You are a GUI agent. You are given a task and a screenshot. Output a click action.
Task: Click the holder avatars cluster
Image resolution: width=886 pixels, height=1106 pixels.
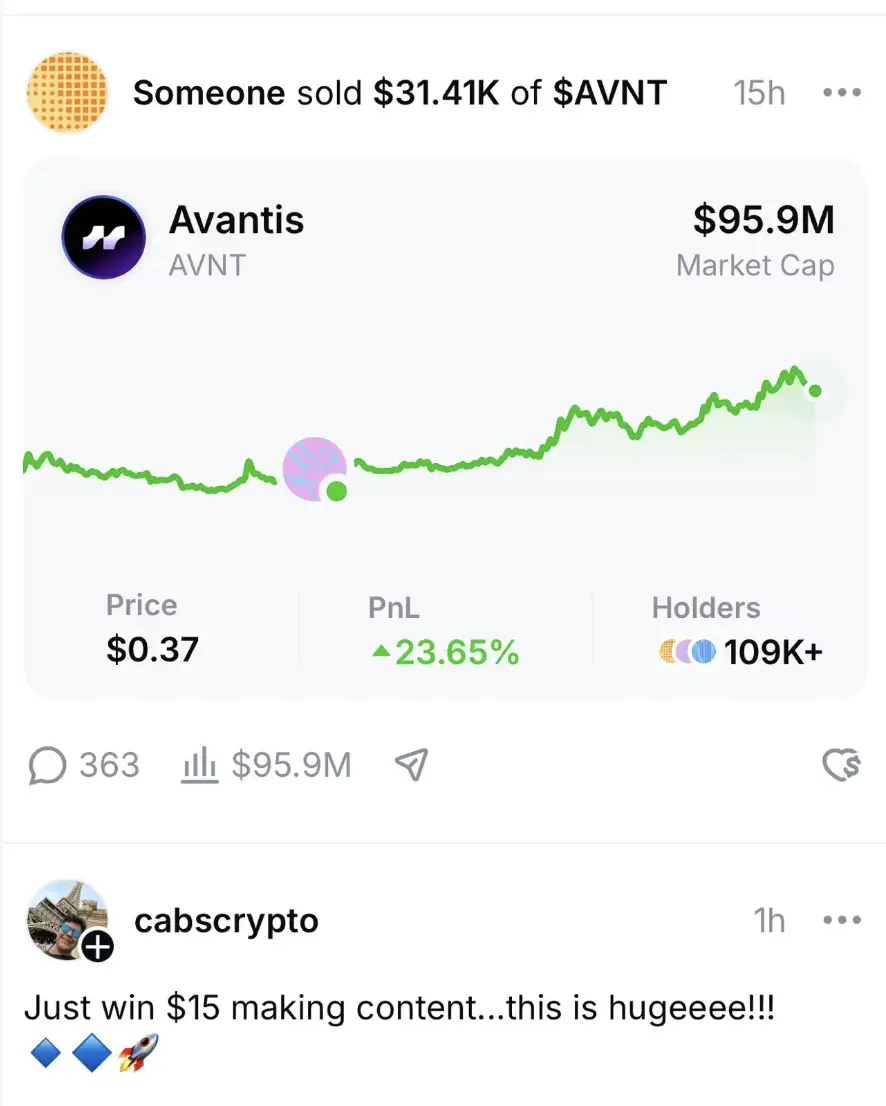(x=687, y=653)
